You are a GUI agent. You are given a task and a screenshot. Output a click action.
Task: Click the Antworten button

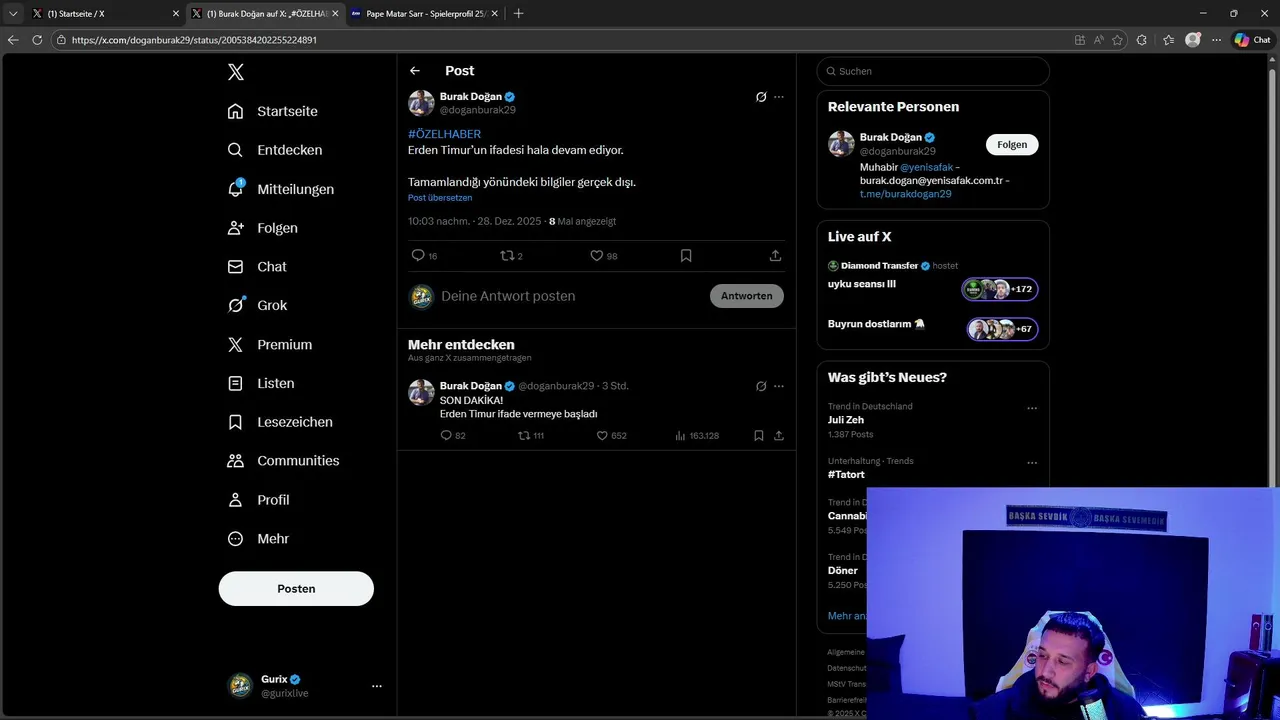pos(747,296)
